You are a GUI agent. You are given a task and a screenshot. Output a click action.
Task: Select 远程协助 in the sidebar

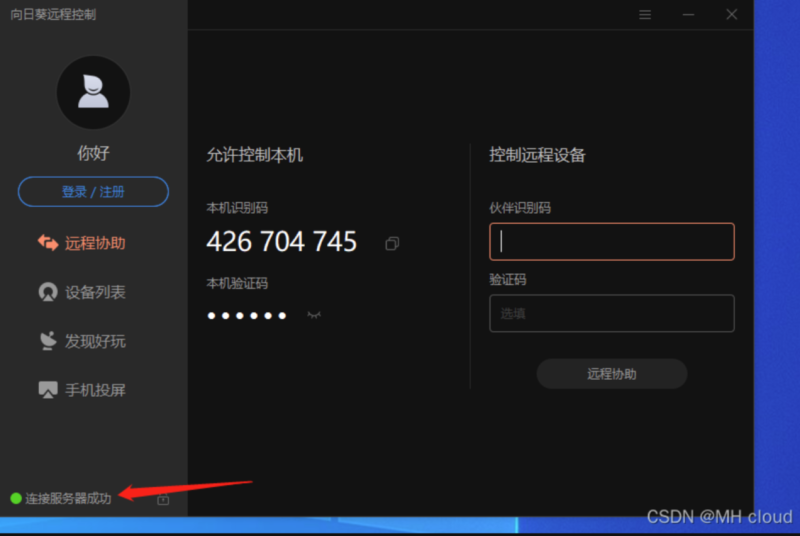pos(82,243)
